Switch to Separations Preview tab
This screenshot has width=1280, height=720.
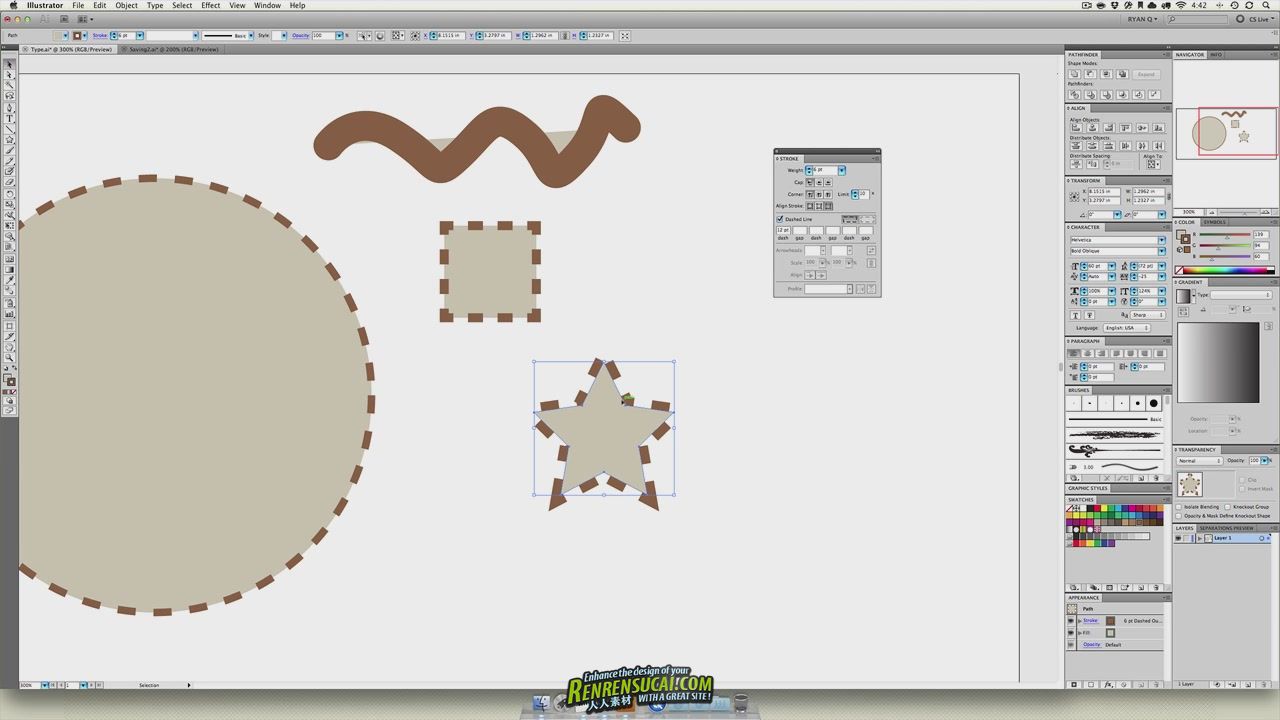tap(1226, 528)
